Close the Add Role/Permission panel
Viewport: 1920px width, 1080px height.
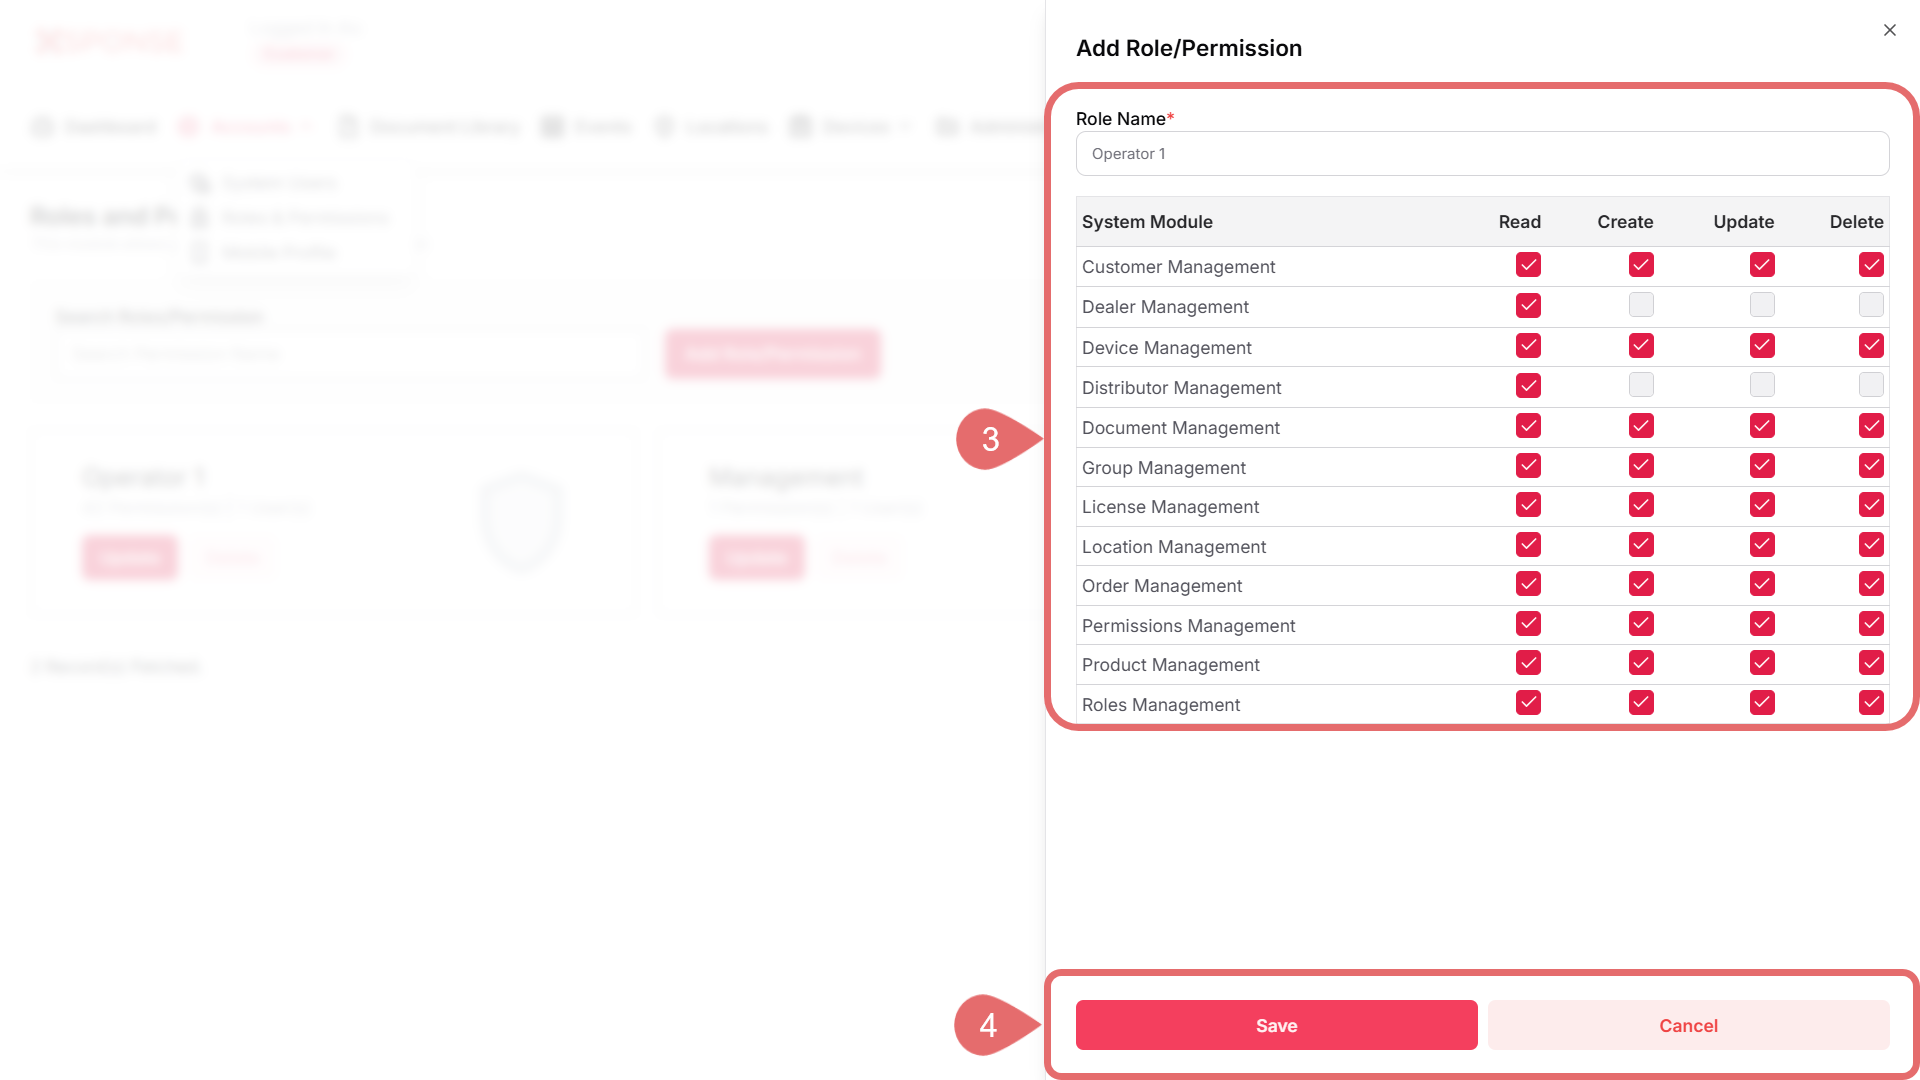(1889, 30)
